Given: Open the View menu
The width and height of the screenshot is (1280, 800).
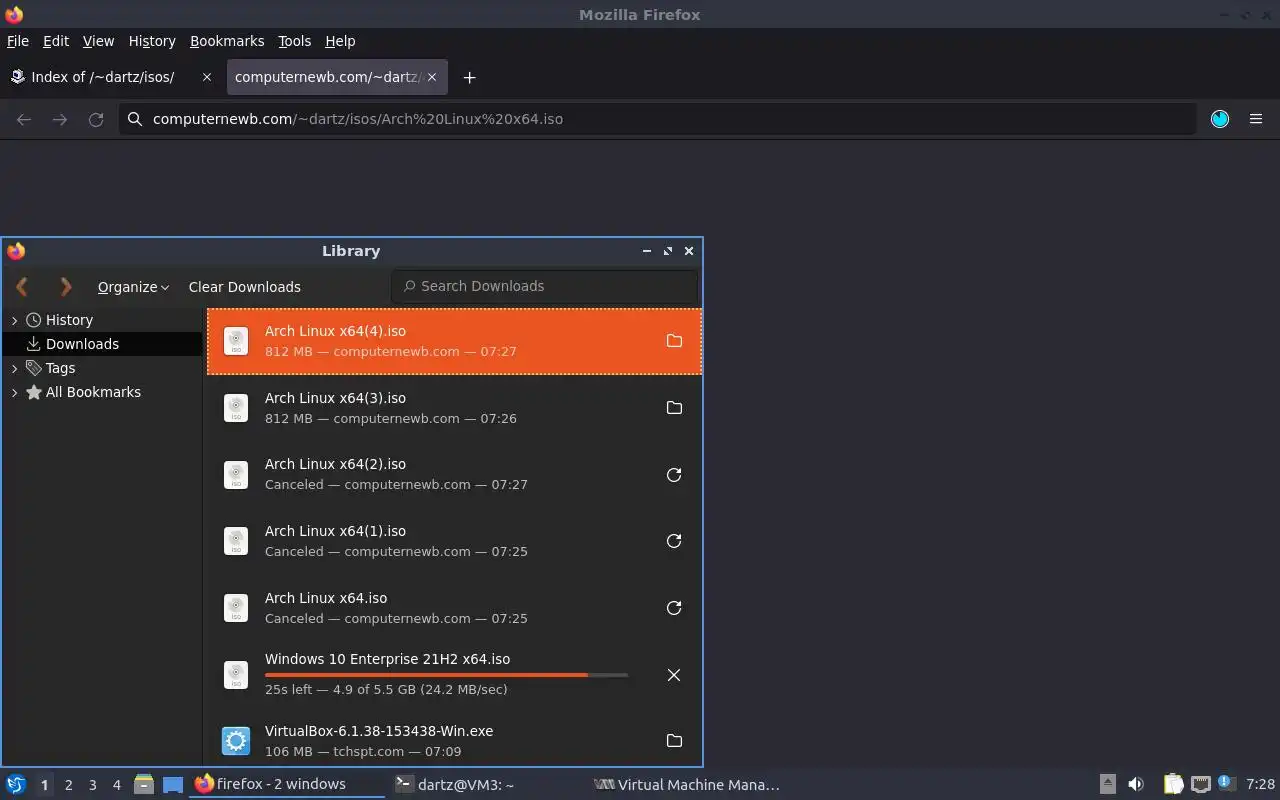Looking at the screenshot, I should pyautogui.click(x=98, y=41).
